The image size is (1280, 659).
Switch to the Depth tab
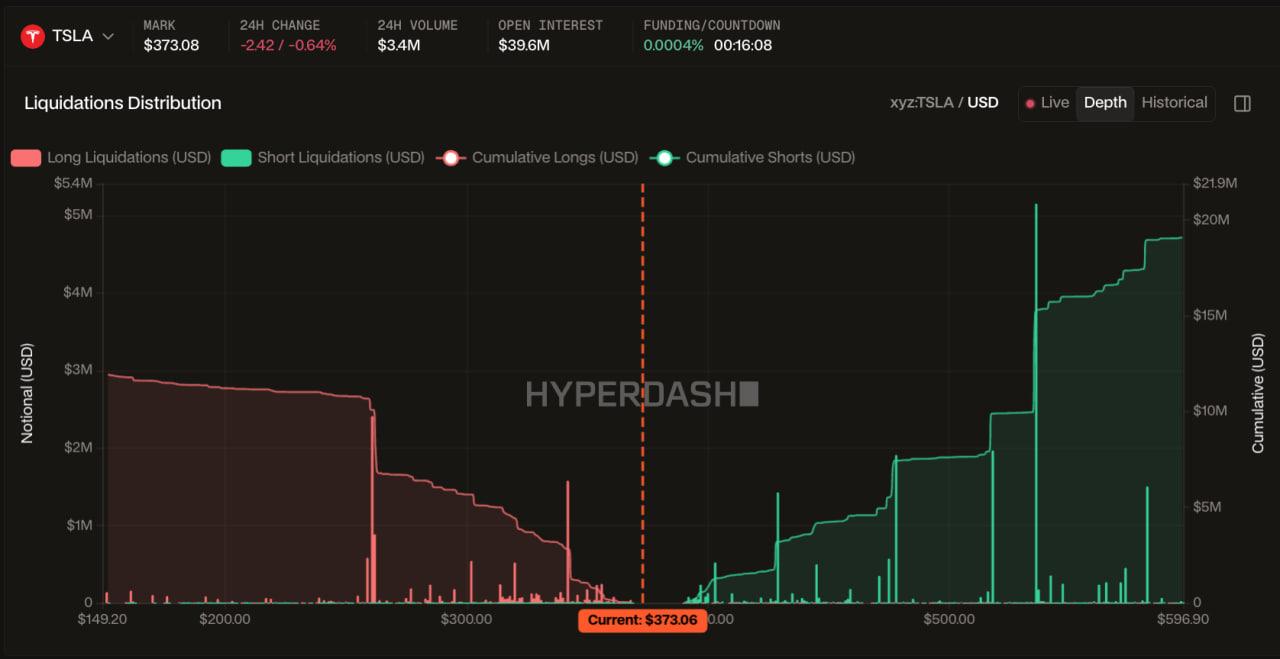1105,102
